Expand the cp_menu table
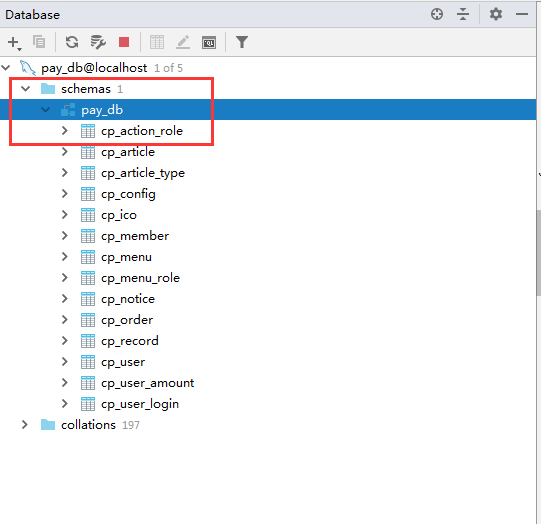This screenshot has height=524, width=541. (x=65, y=257)
